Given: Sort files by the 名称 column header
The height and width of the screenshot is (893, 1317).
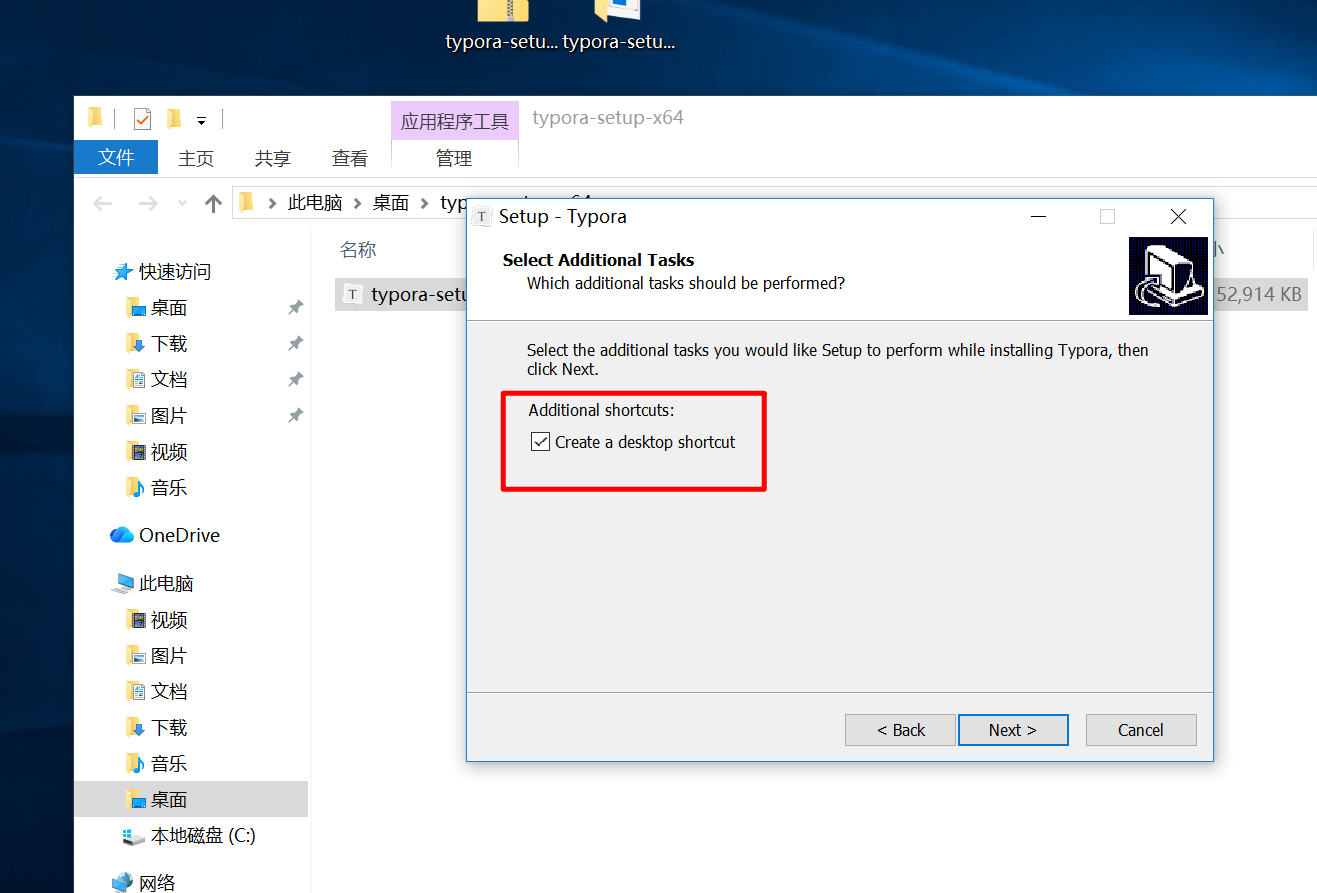Looking at the screenshot, I should (x=358, y=250).
